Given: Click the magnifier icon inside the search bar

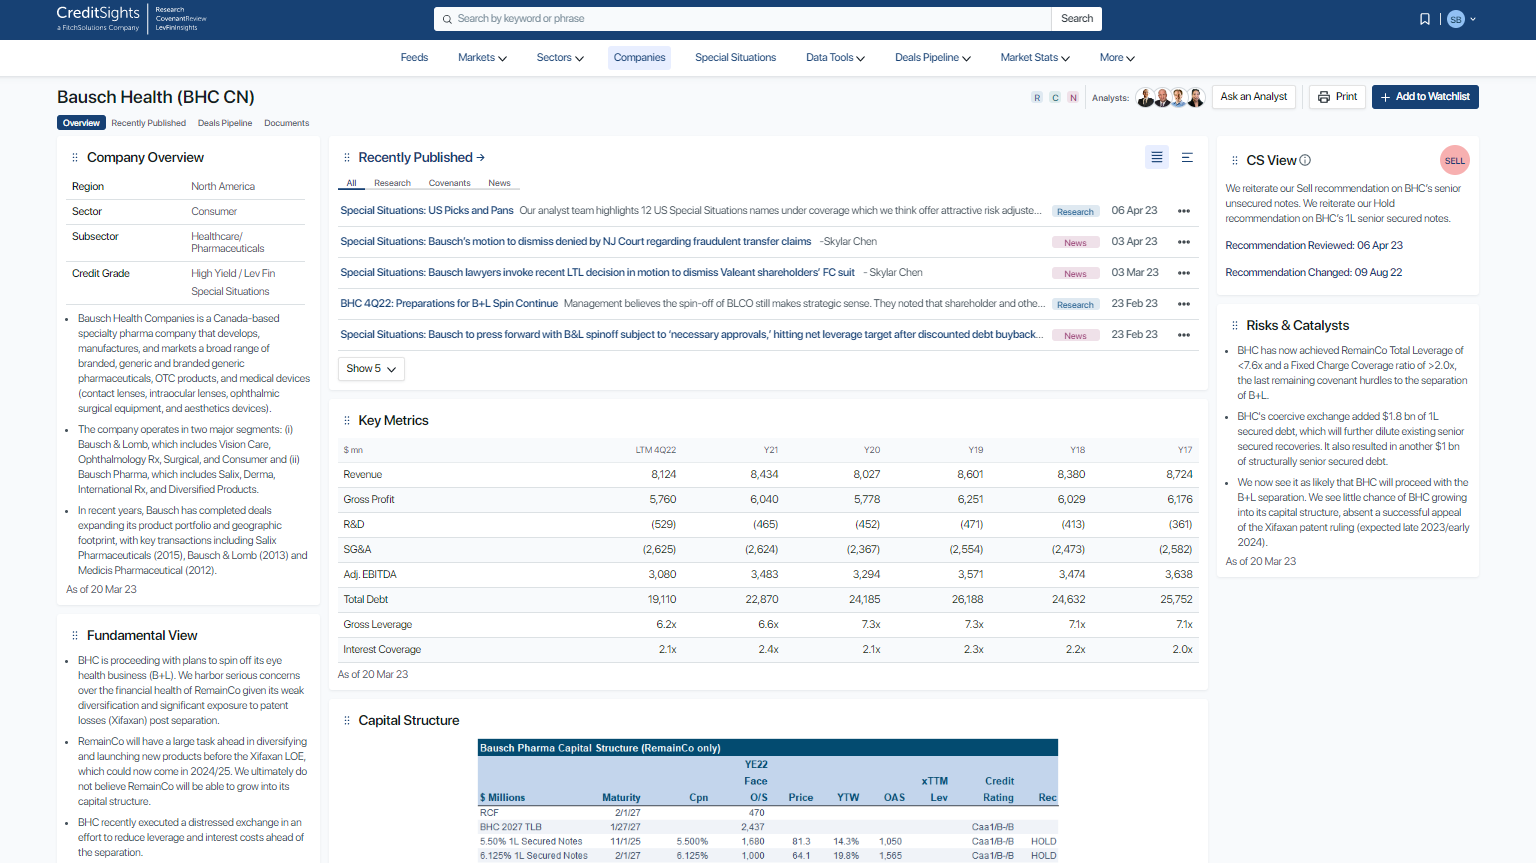Looking at the screenshot, I should point(447,18).
